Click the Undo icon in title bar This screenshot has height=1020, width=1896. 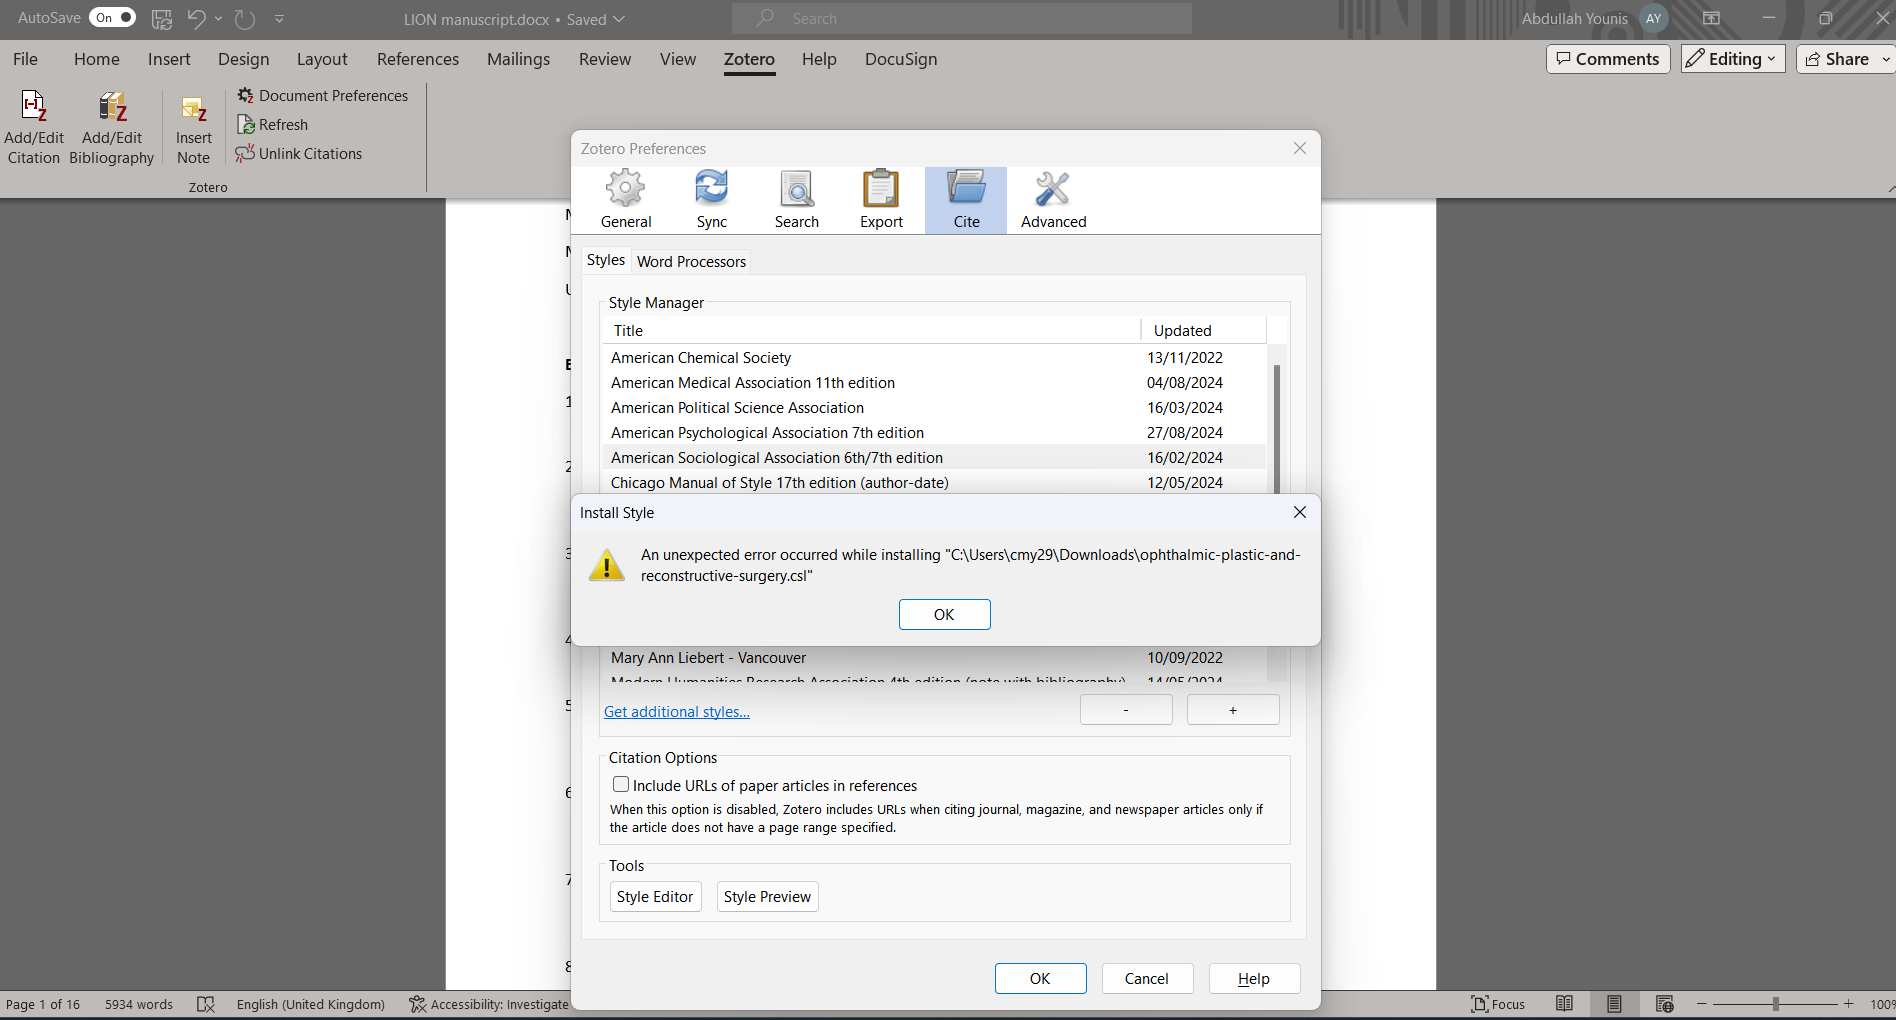(196, 18)
